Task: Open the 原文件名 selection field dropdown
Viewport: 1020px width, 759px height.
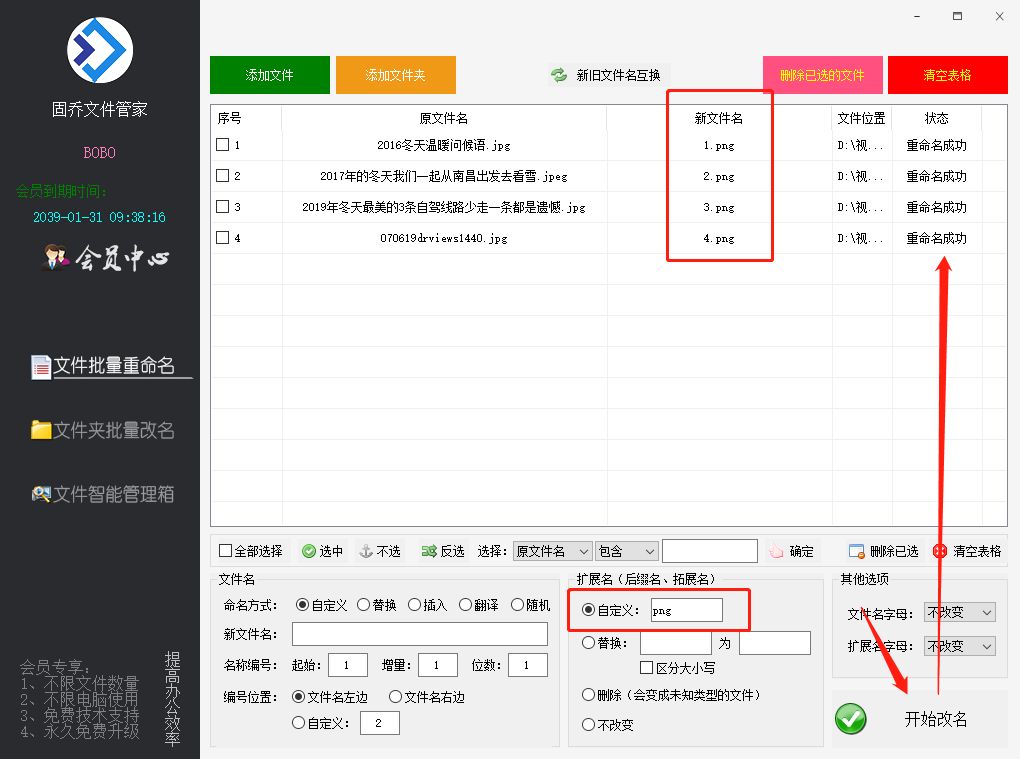Action: pos(553,550)
